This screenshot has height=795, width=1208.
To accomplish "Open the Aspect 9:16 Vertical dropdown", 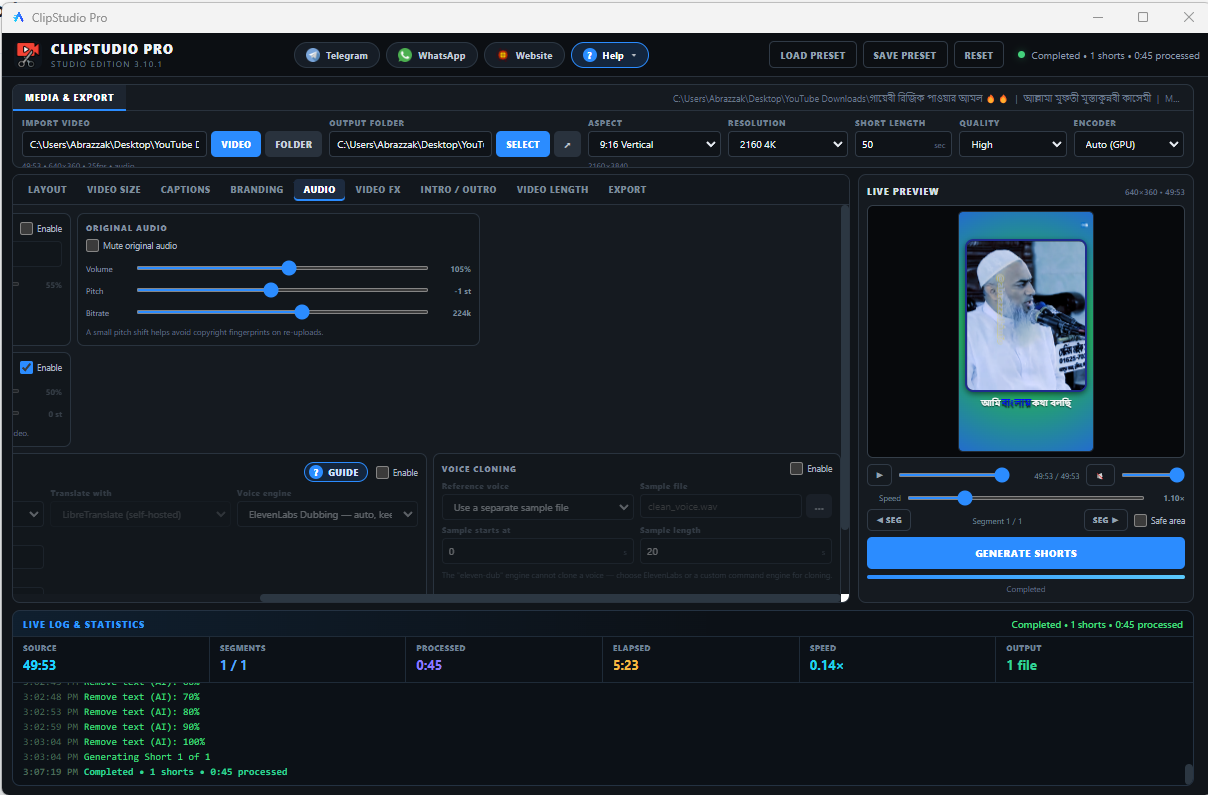I will pos(654,144).
